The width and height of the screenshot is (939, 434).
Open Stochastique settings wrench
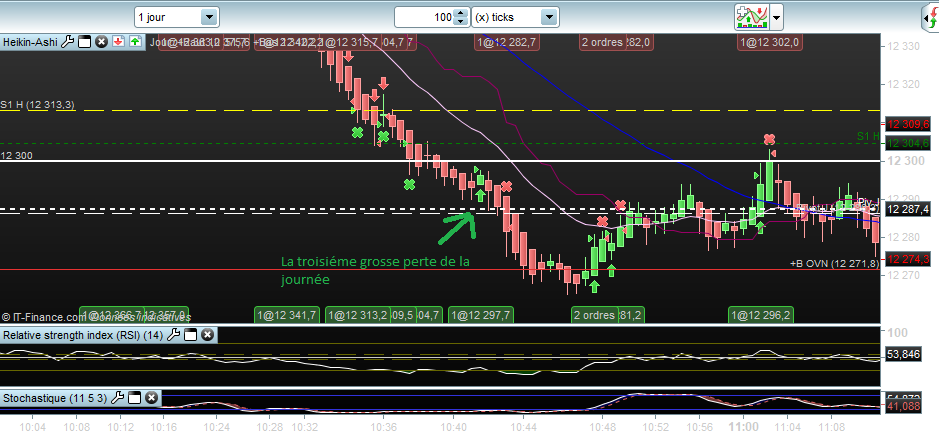click(117, 397)
